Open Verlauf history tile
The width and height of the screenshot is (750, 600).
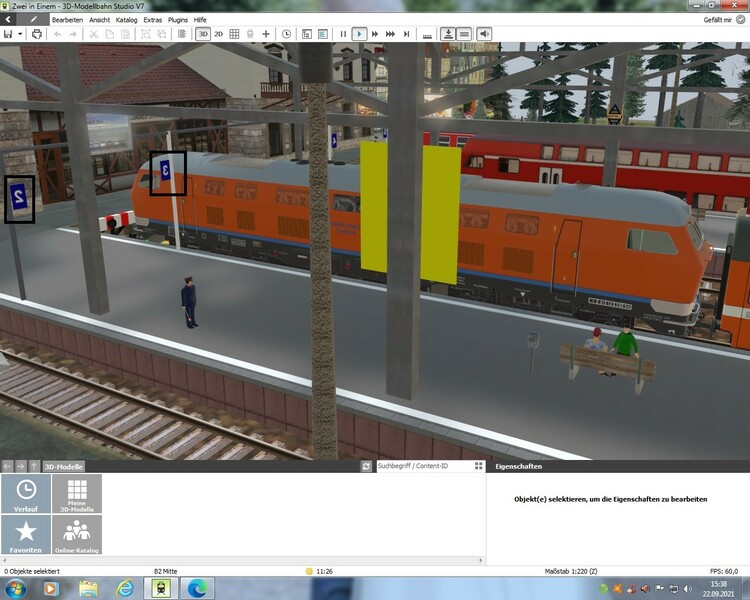coord(26,494)
